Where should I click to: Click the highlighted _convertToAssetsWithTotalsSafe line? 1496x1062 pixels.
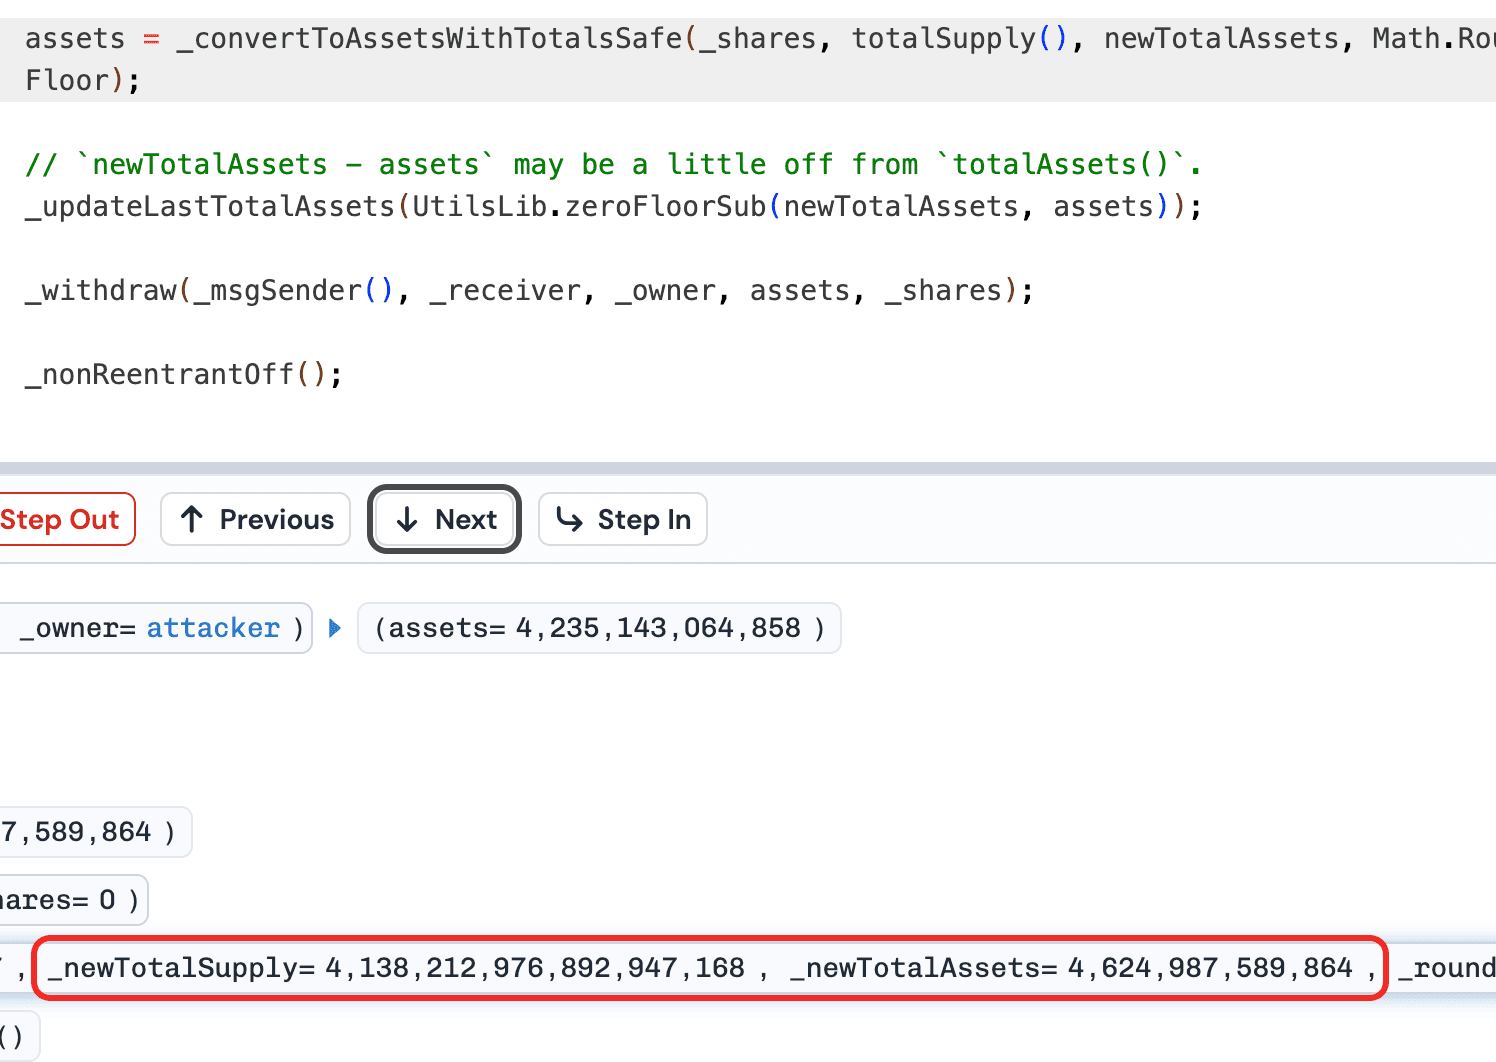click(x=430, y=39)
